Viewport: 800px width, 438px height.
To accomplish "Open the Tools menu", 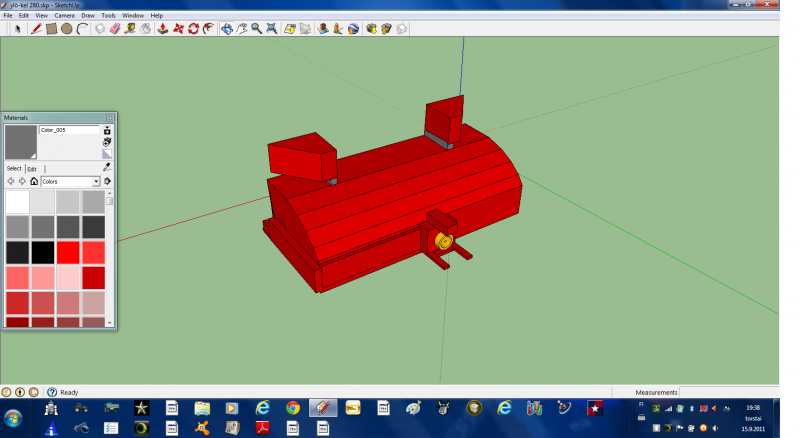I will [x=109, y=16].
